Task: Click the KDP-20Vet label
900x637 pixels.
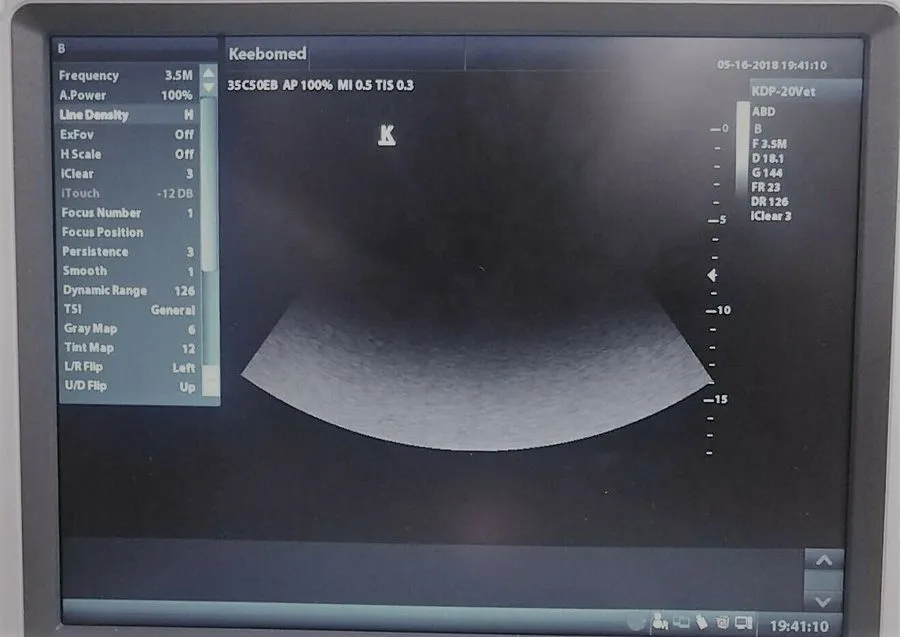Action: click(x=783, y=91)
